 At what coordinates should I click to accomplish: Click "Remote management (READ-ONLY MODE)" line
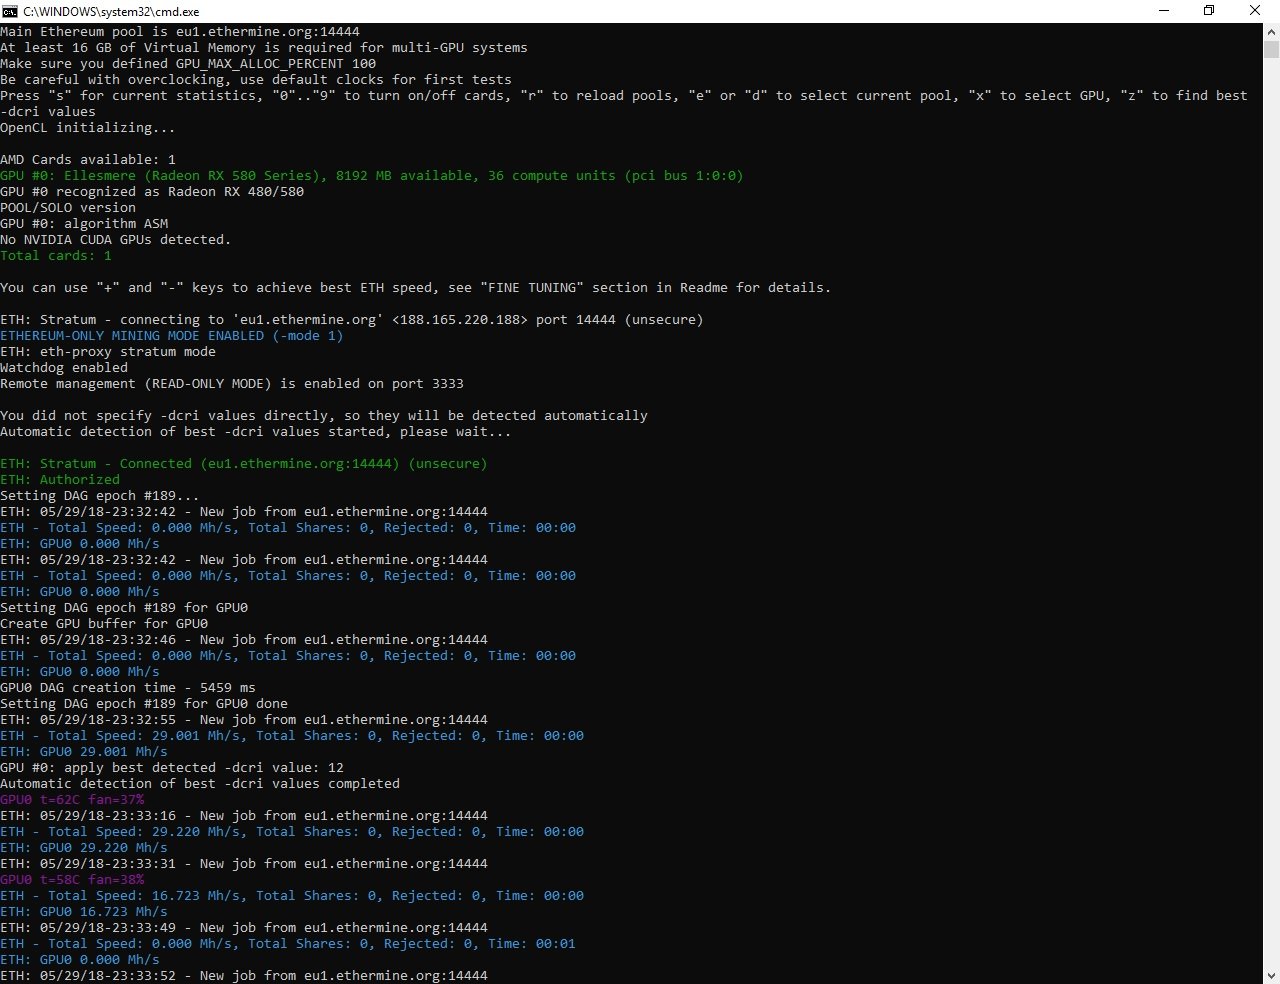click(232, 384)
